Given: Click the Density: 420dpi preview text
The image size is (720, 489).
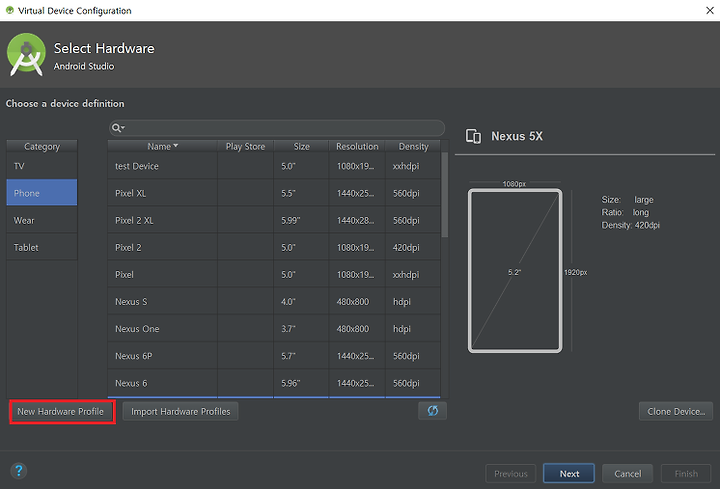Looking at the screenshot, I should 630,225.
